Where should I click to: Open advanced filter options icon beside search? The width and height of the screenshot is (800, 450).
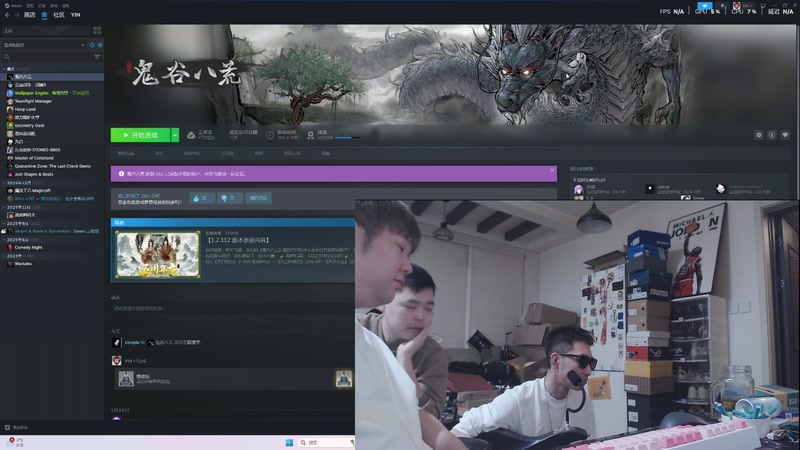[97, 57]
